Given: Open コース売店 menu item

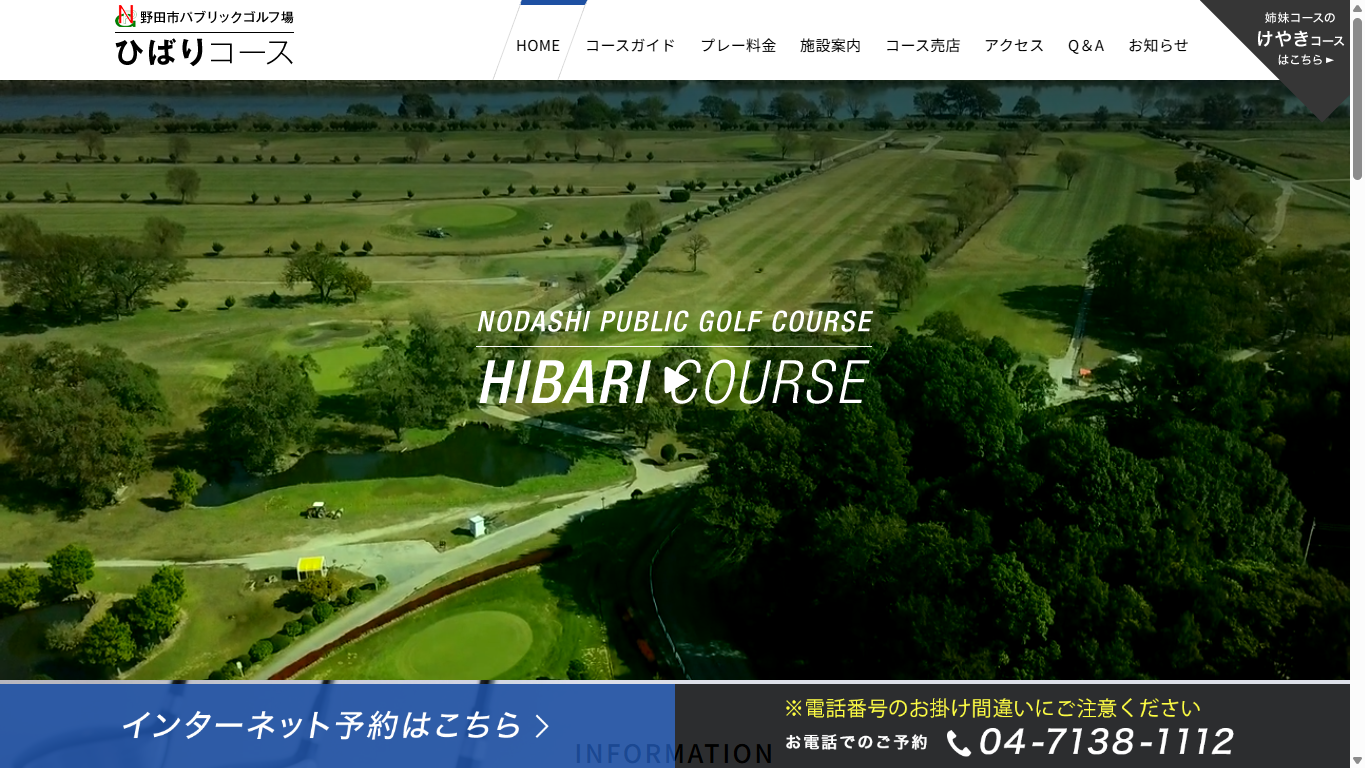Looking at the screenshot, I should (922, 45).
